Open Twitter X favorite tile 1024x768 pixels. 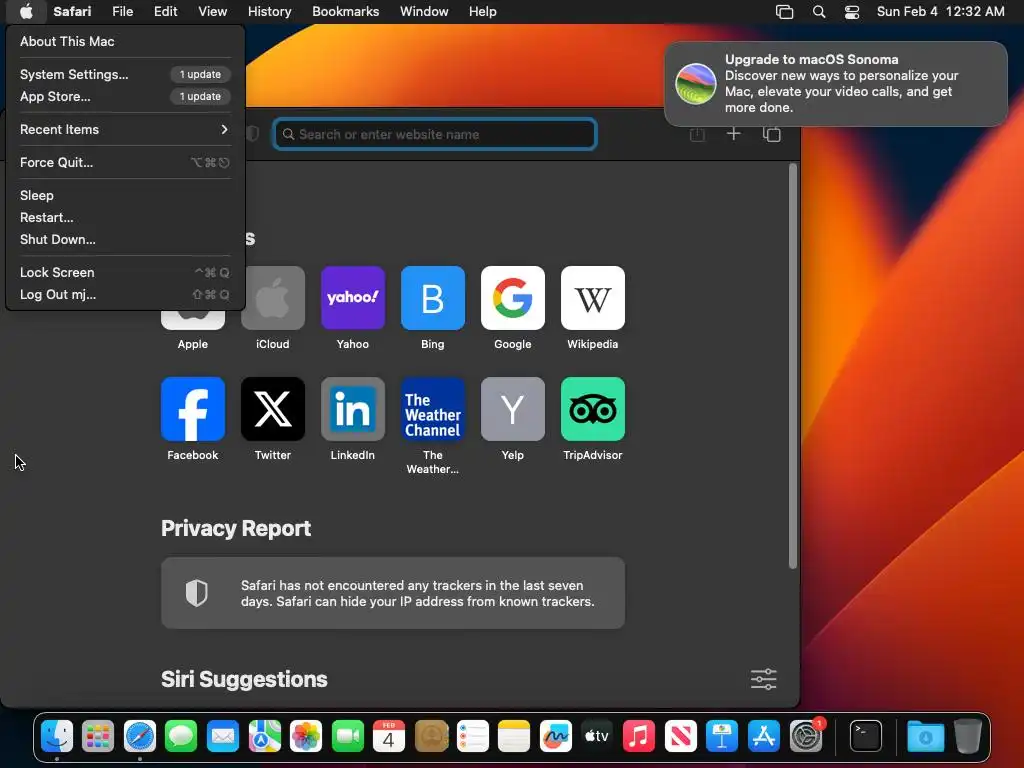pyautogui.click(x=273, y=409)
